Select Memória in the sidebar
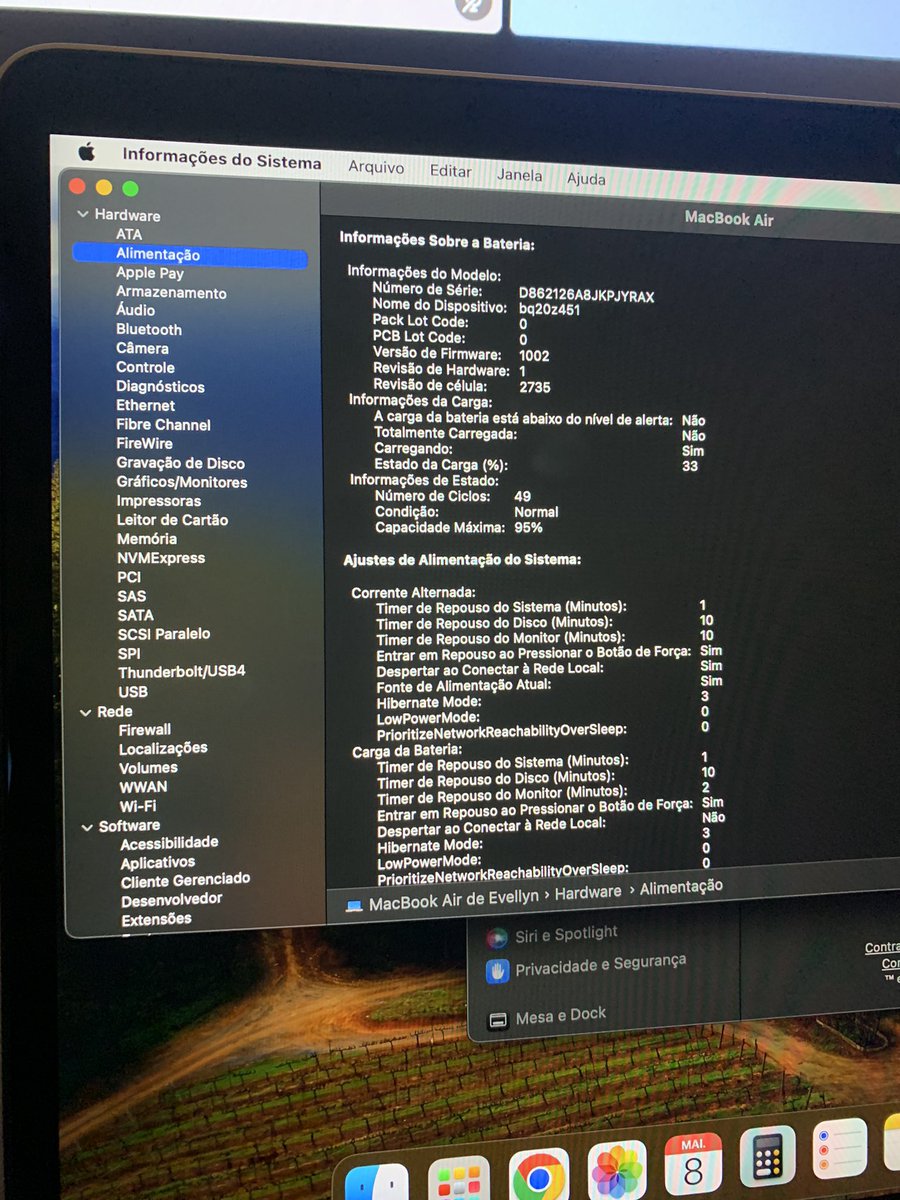Screen dimensions: 900x1200 click(x=147, y=539)
